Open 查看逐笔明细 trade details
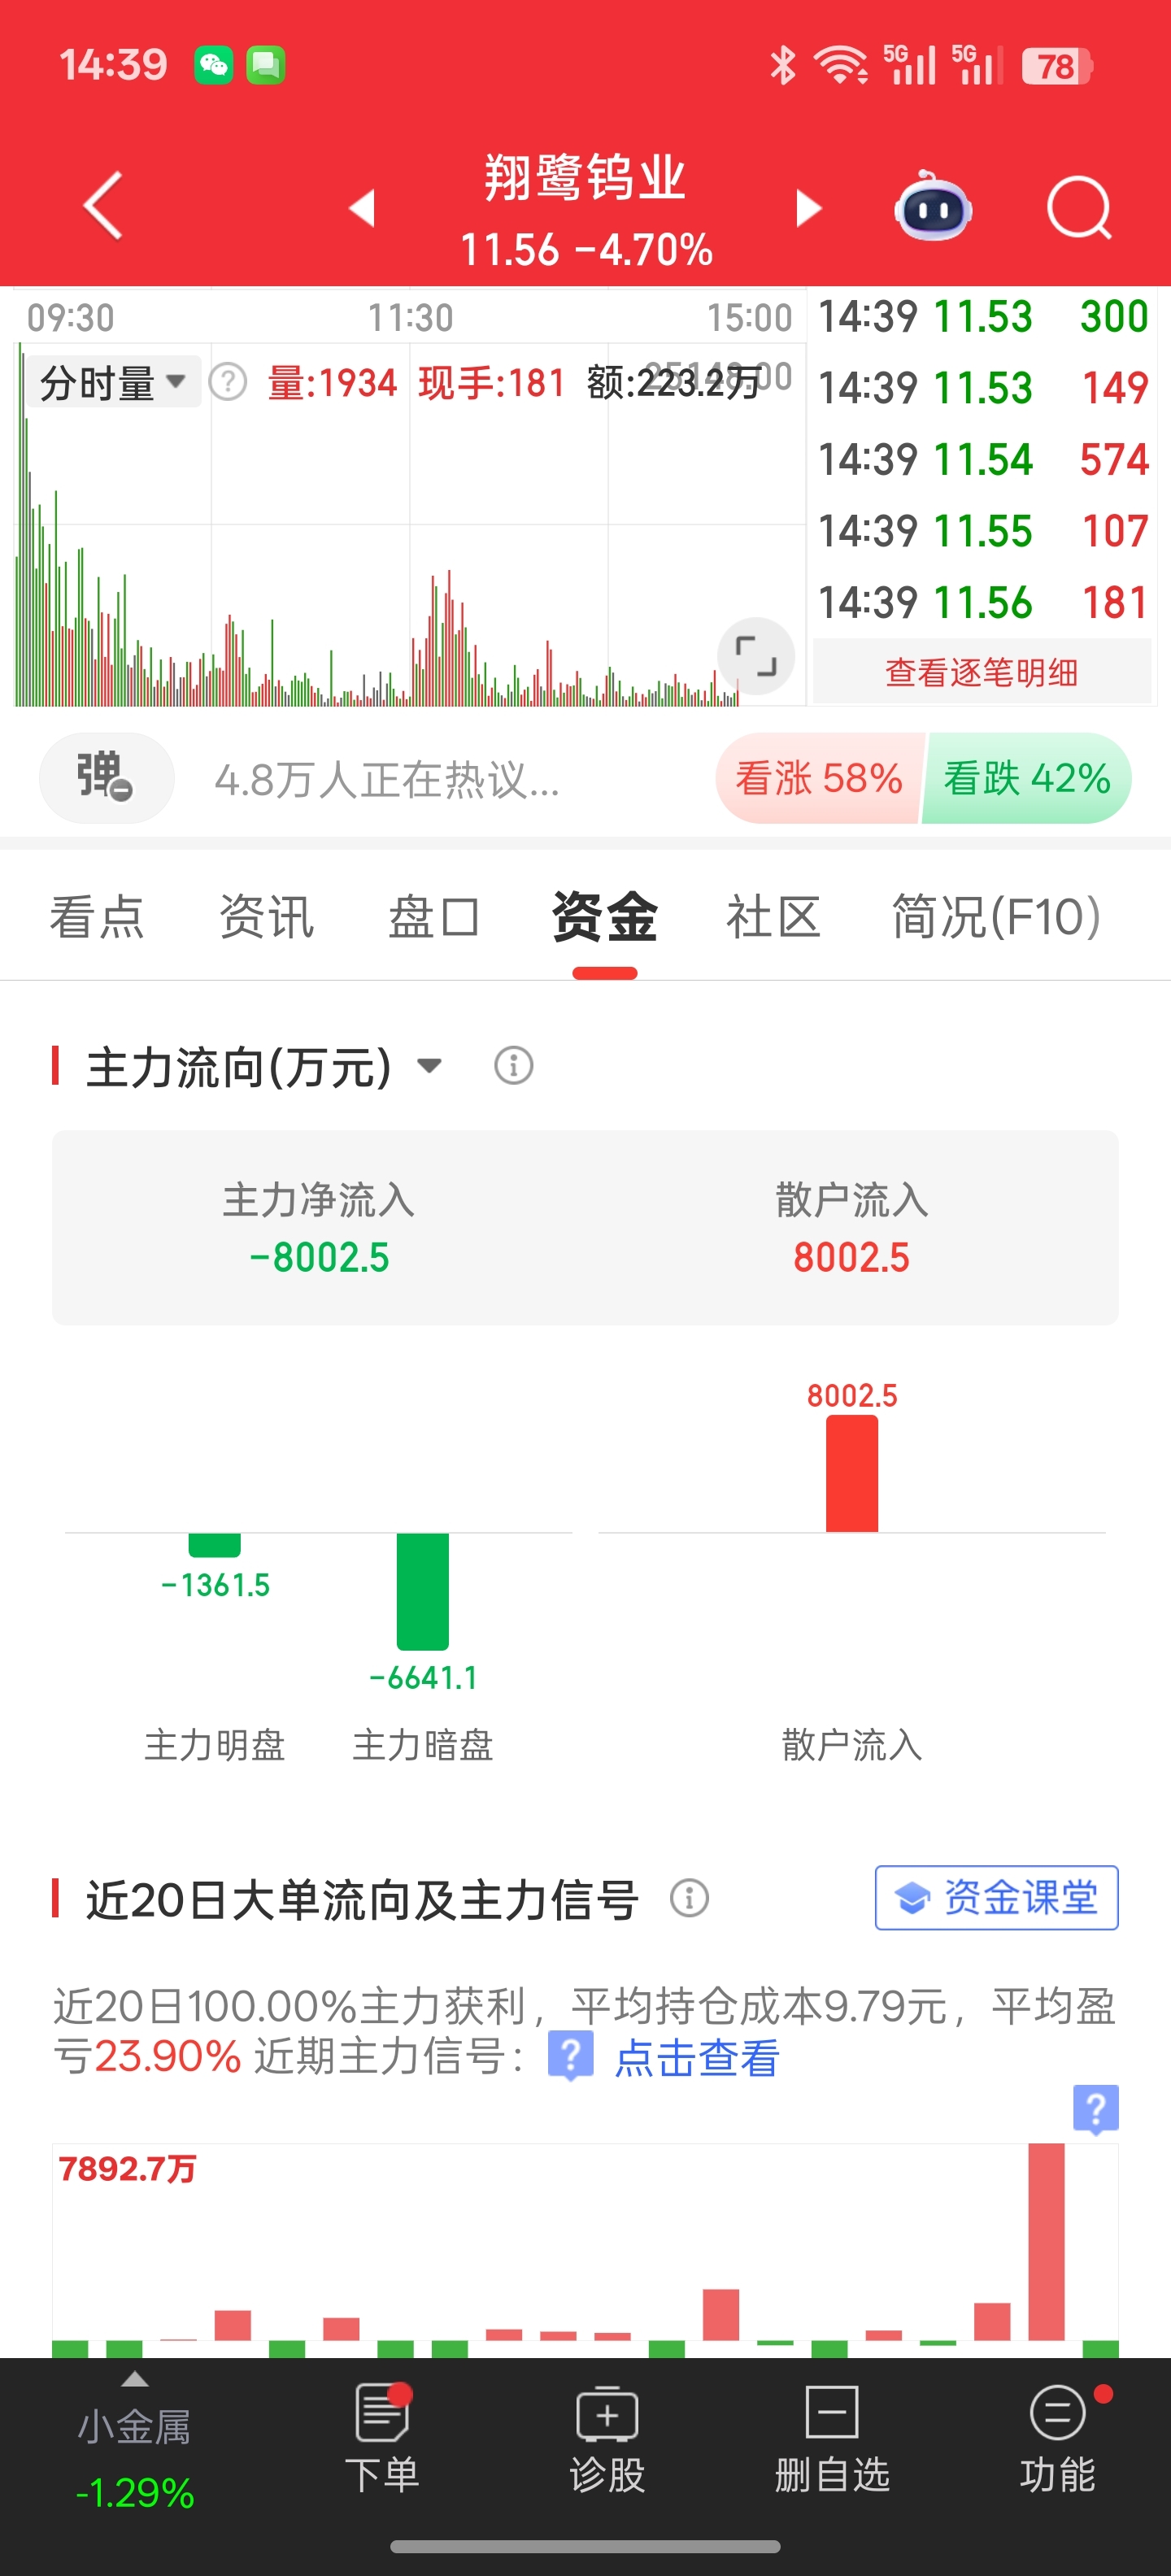 pos(982,673)
